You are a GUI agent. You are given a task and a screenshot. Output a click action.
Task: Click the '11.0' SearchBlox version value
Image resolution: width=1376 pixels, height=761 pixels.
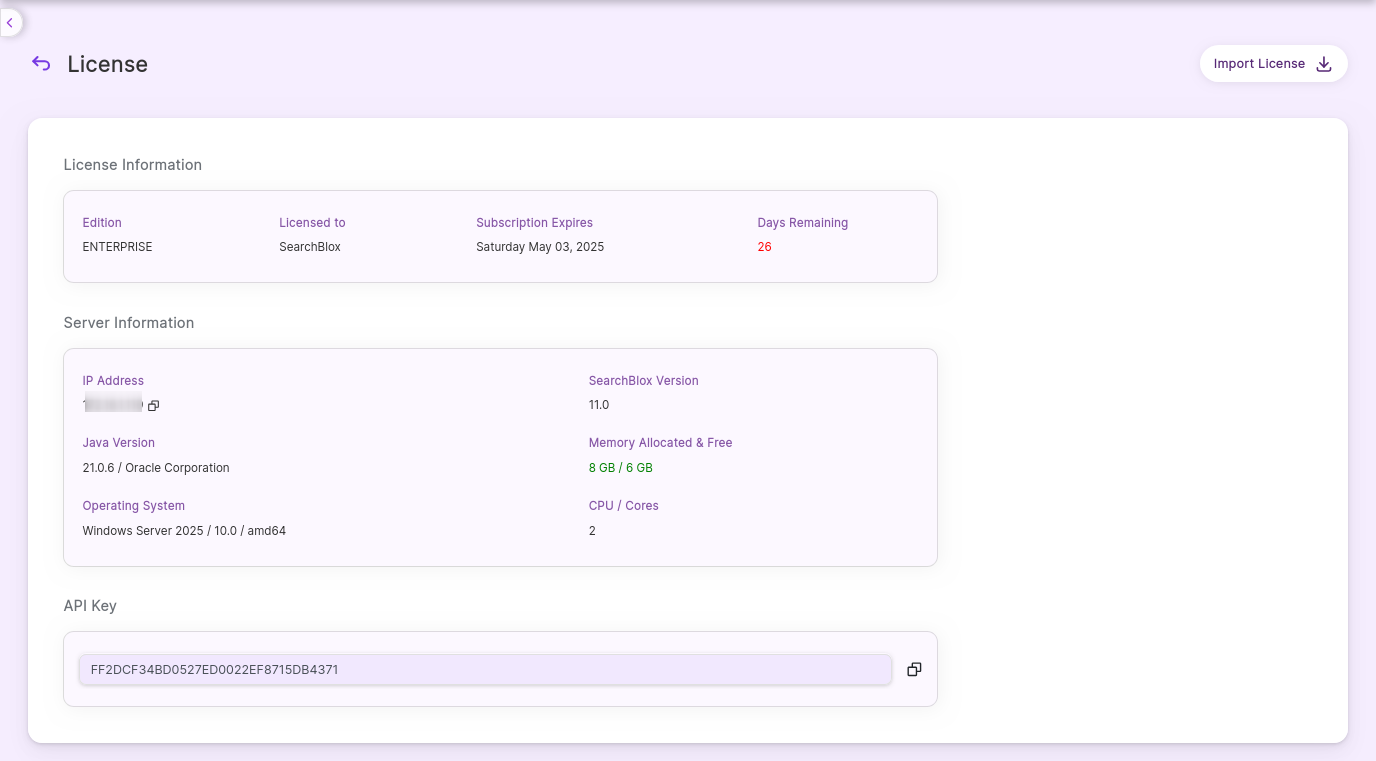pos(599,405)
